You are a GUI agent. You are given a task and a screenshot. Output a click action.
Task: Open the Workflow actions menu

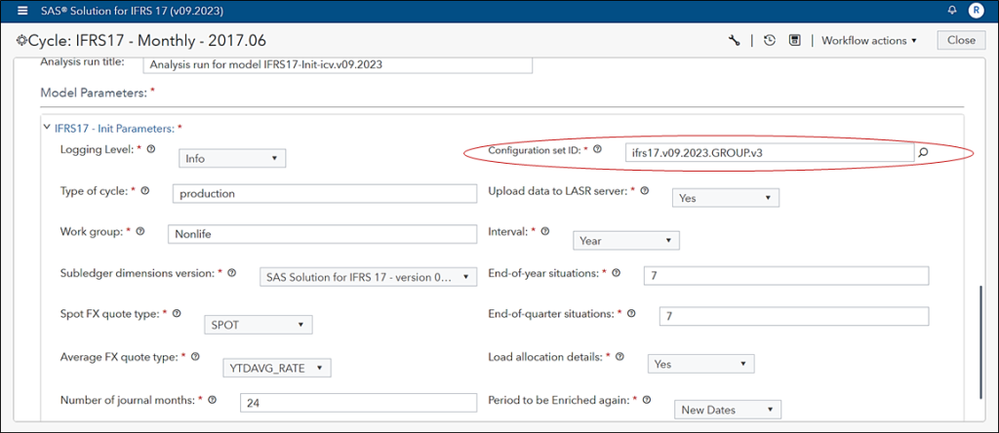[869, 41]
